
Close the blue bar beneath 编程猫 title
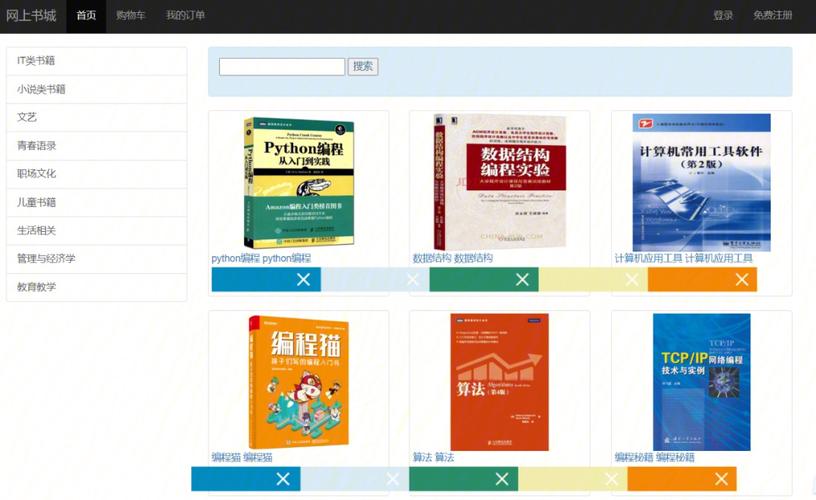click(283, 479)
